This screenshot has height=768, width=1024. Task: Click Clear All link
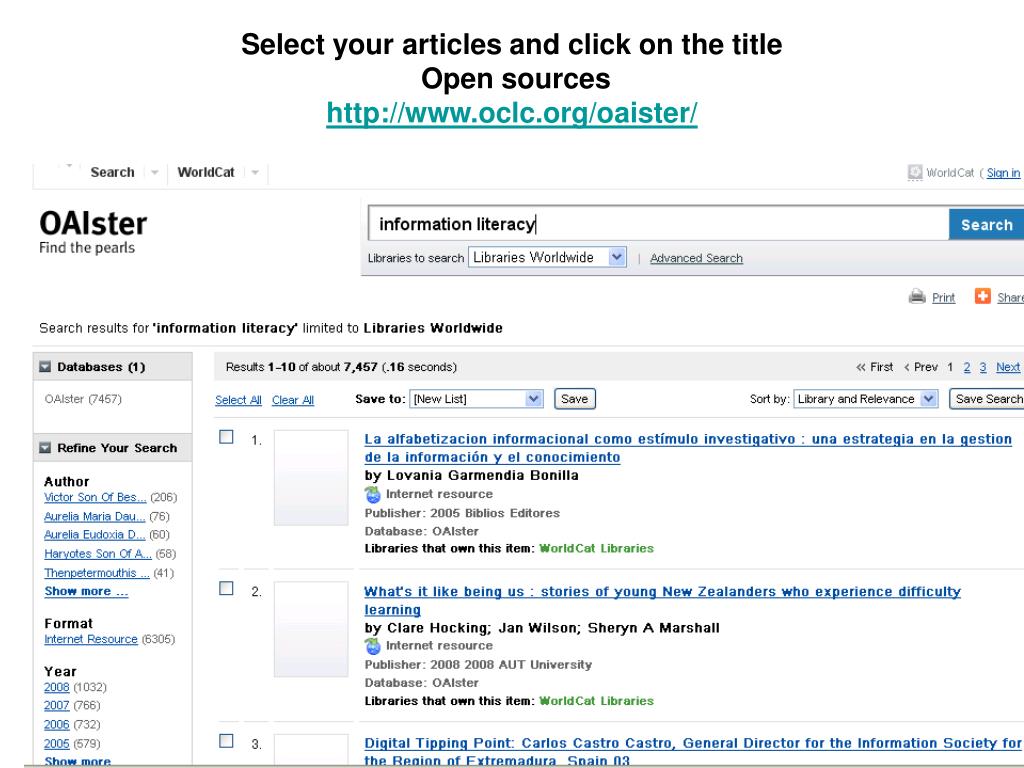pos(293,400)
